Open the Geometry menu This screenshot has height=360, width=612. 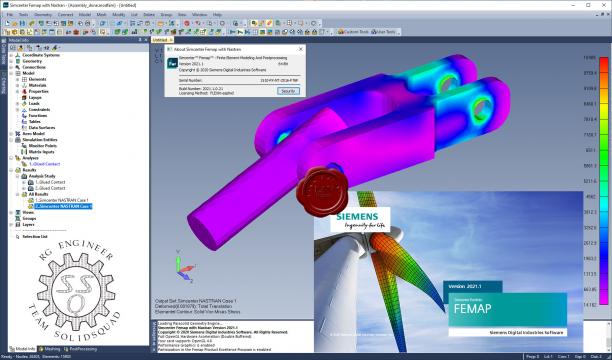(43, 14)
